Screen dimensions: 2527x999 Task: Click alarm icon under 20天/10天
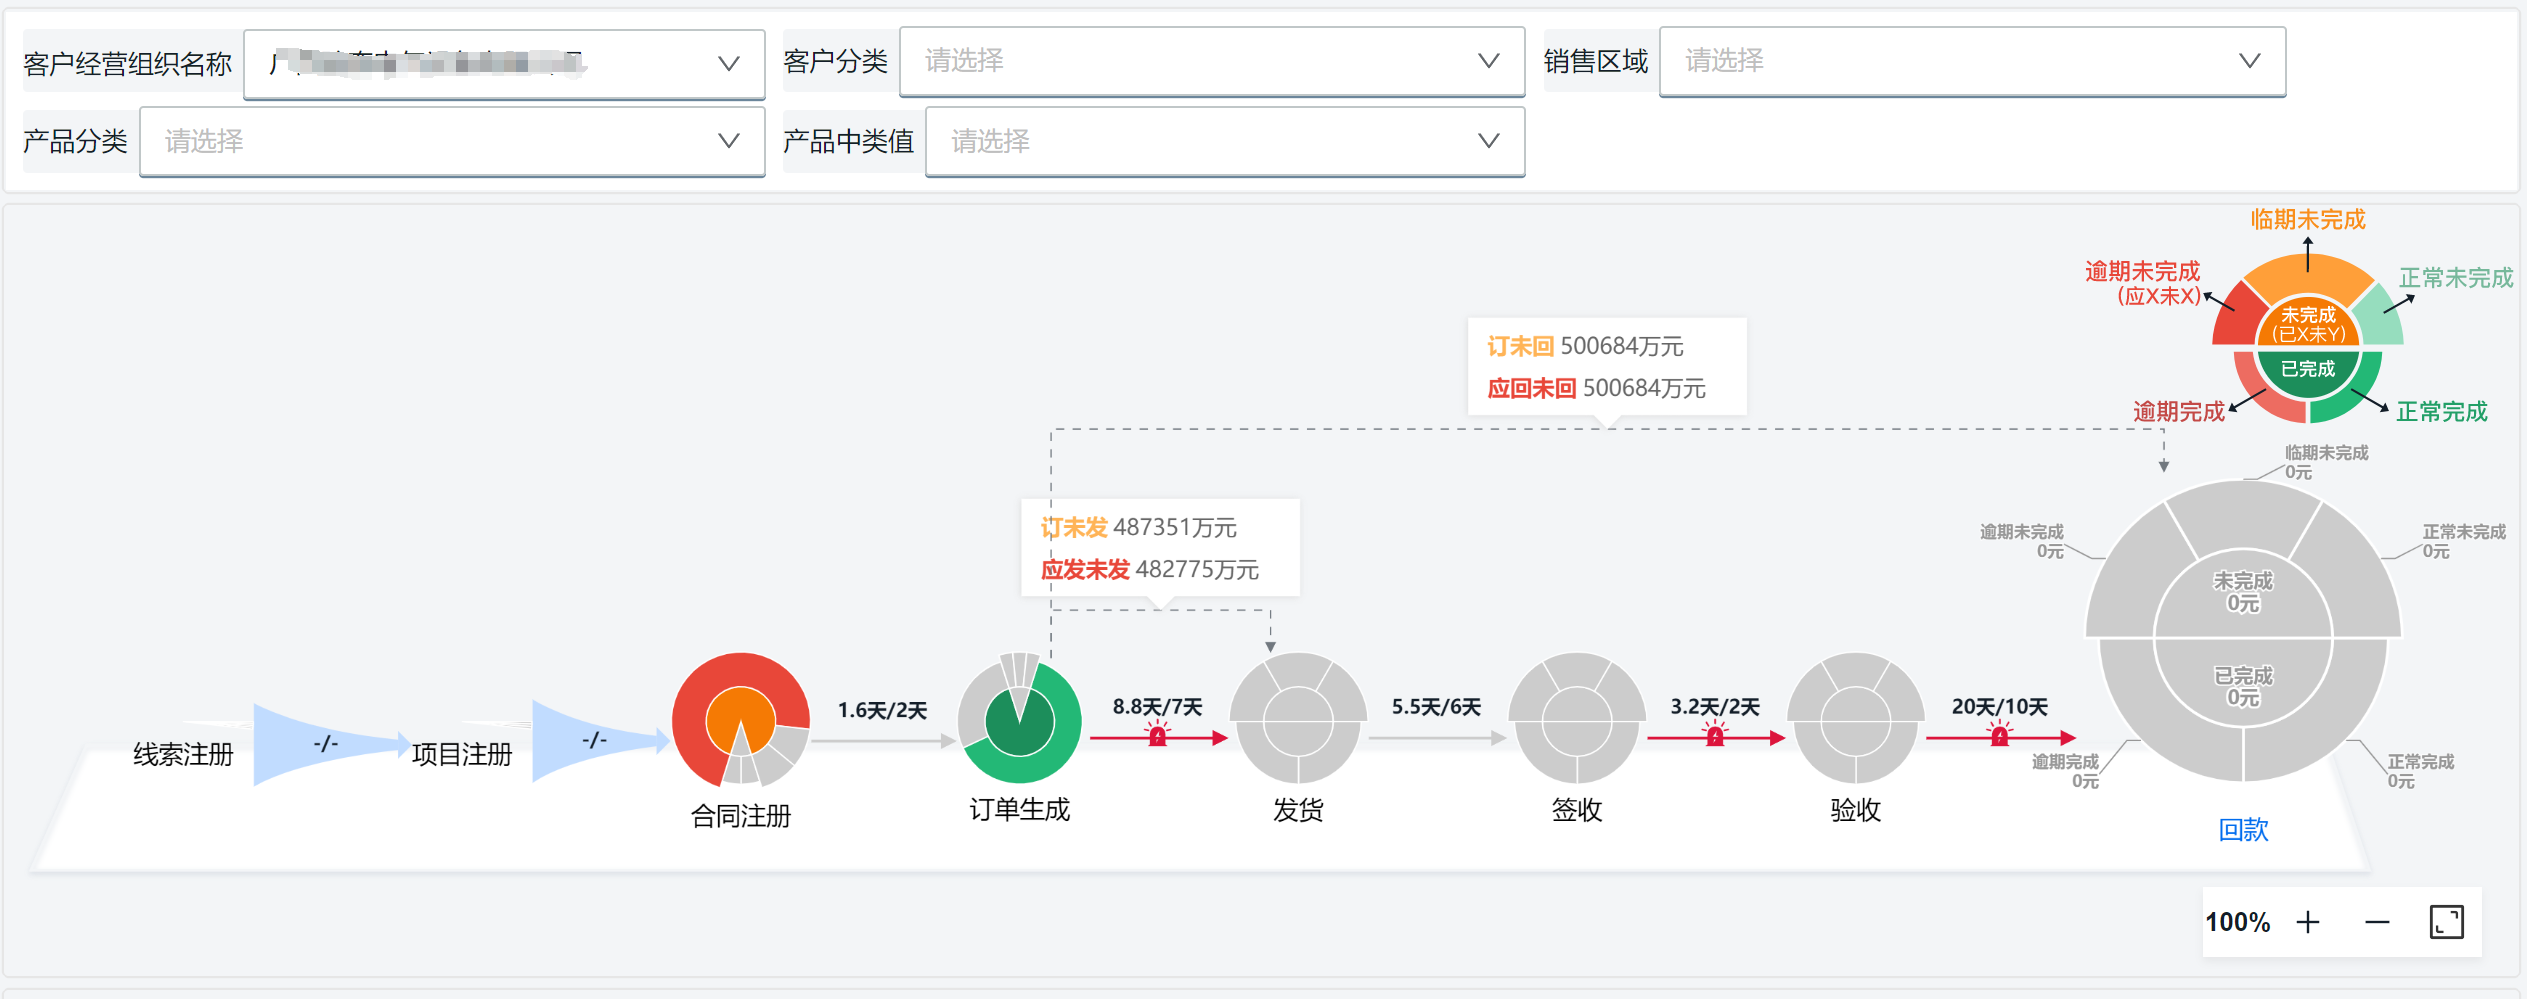click(x=1999, y=736)
